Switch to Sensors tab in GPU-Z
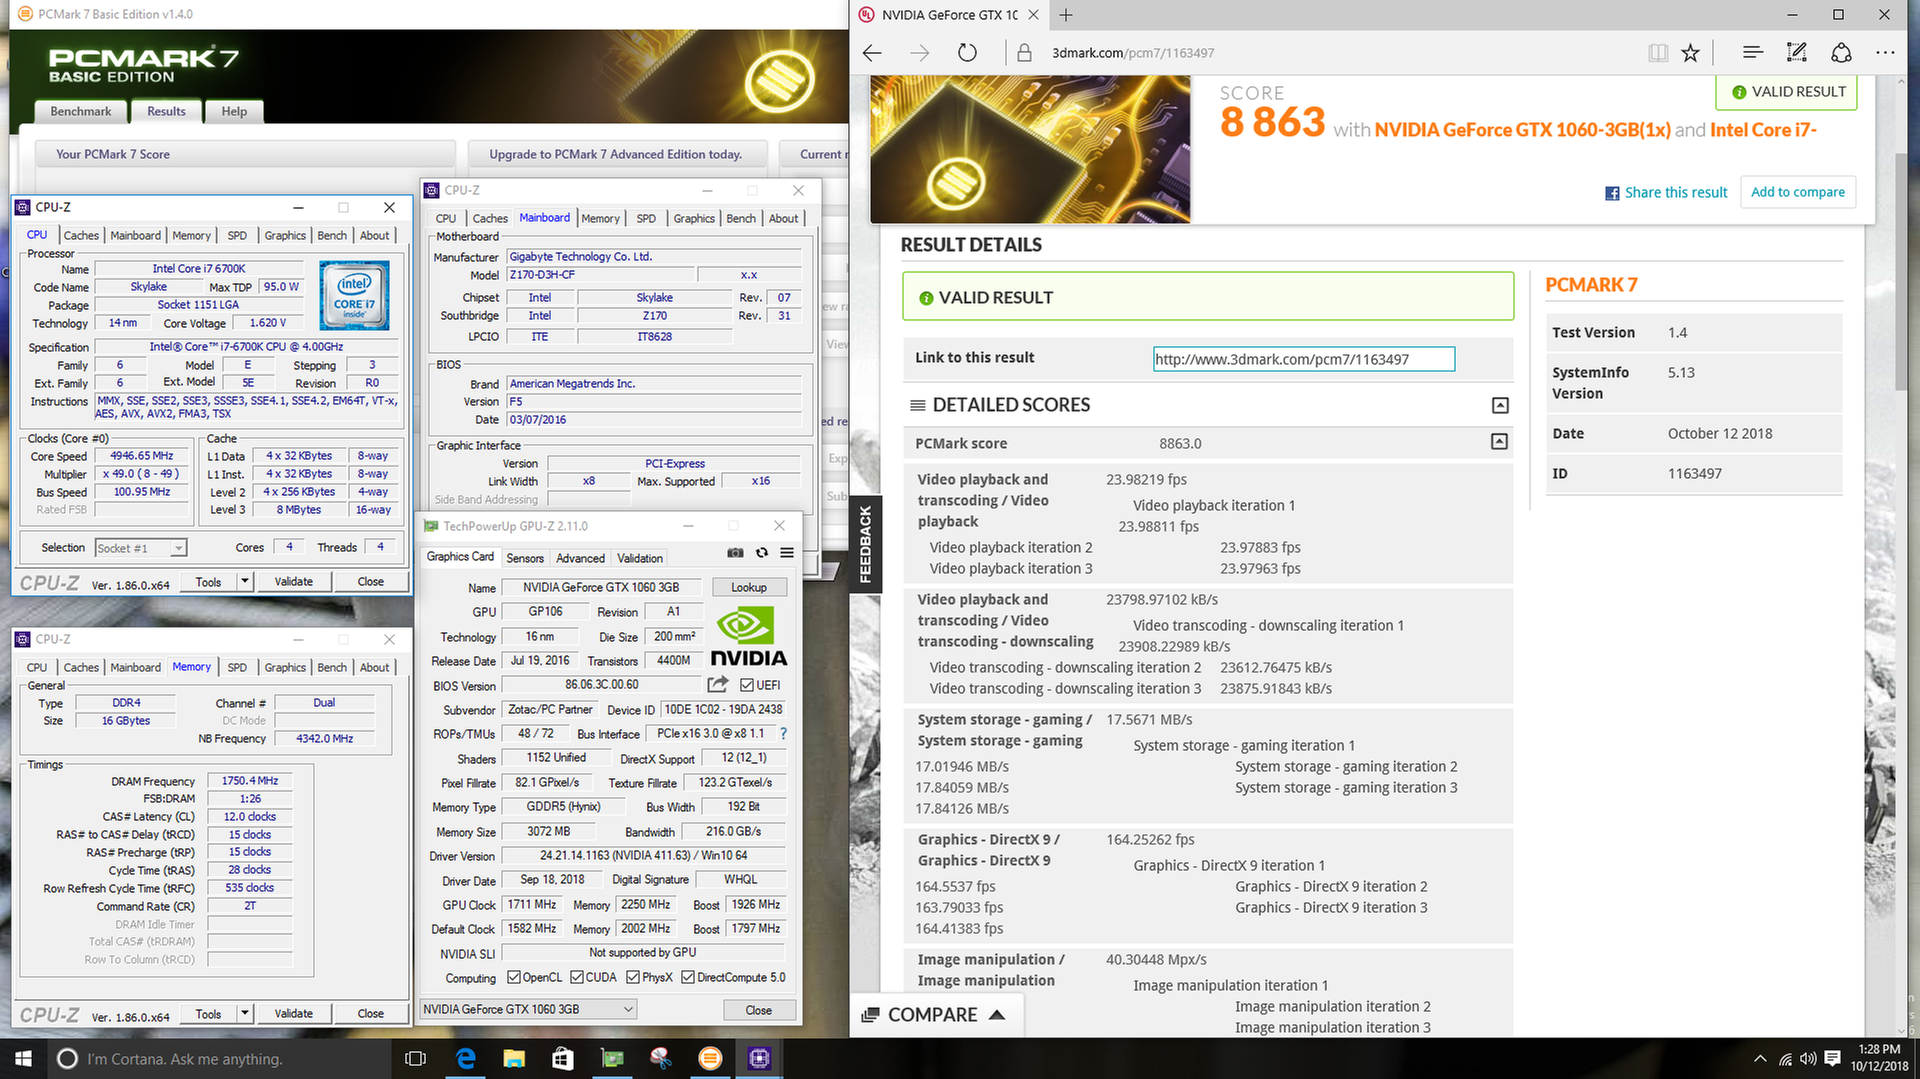 tap(525, 558)
